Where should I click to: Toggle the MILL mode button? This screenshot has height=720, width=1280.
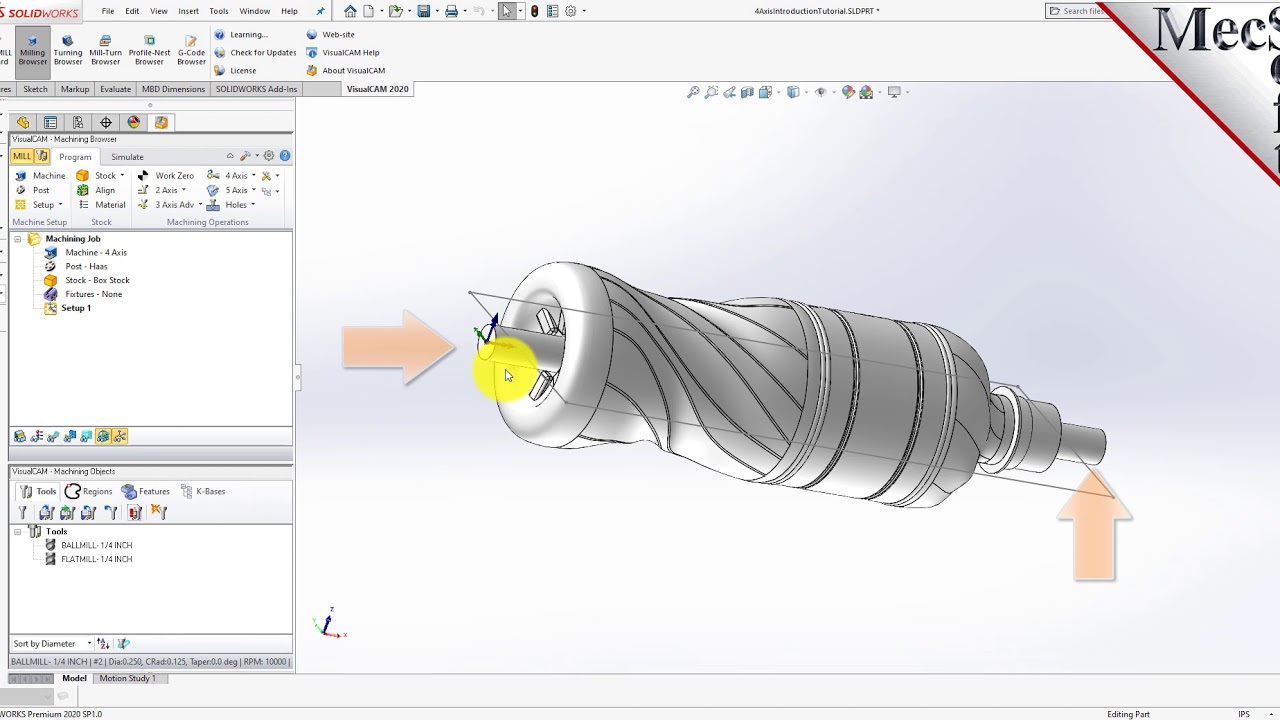coord(22,156)
